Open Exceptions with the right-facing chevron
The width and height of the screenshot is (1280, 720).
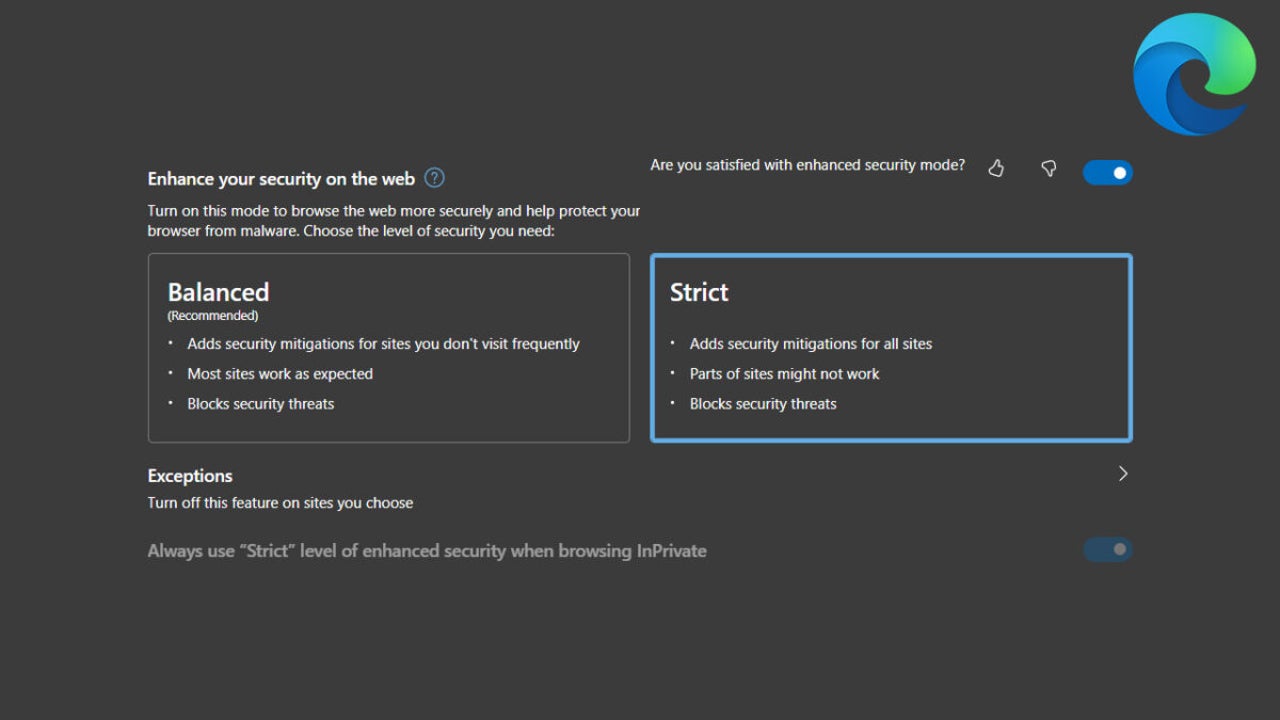tap(1122, 473)
